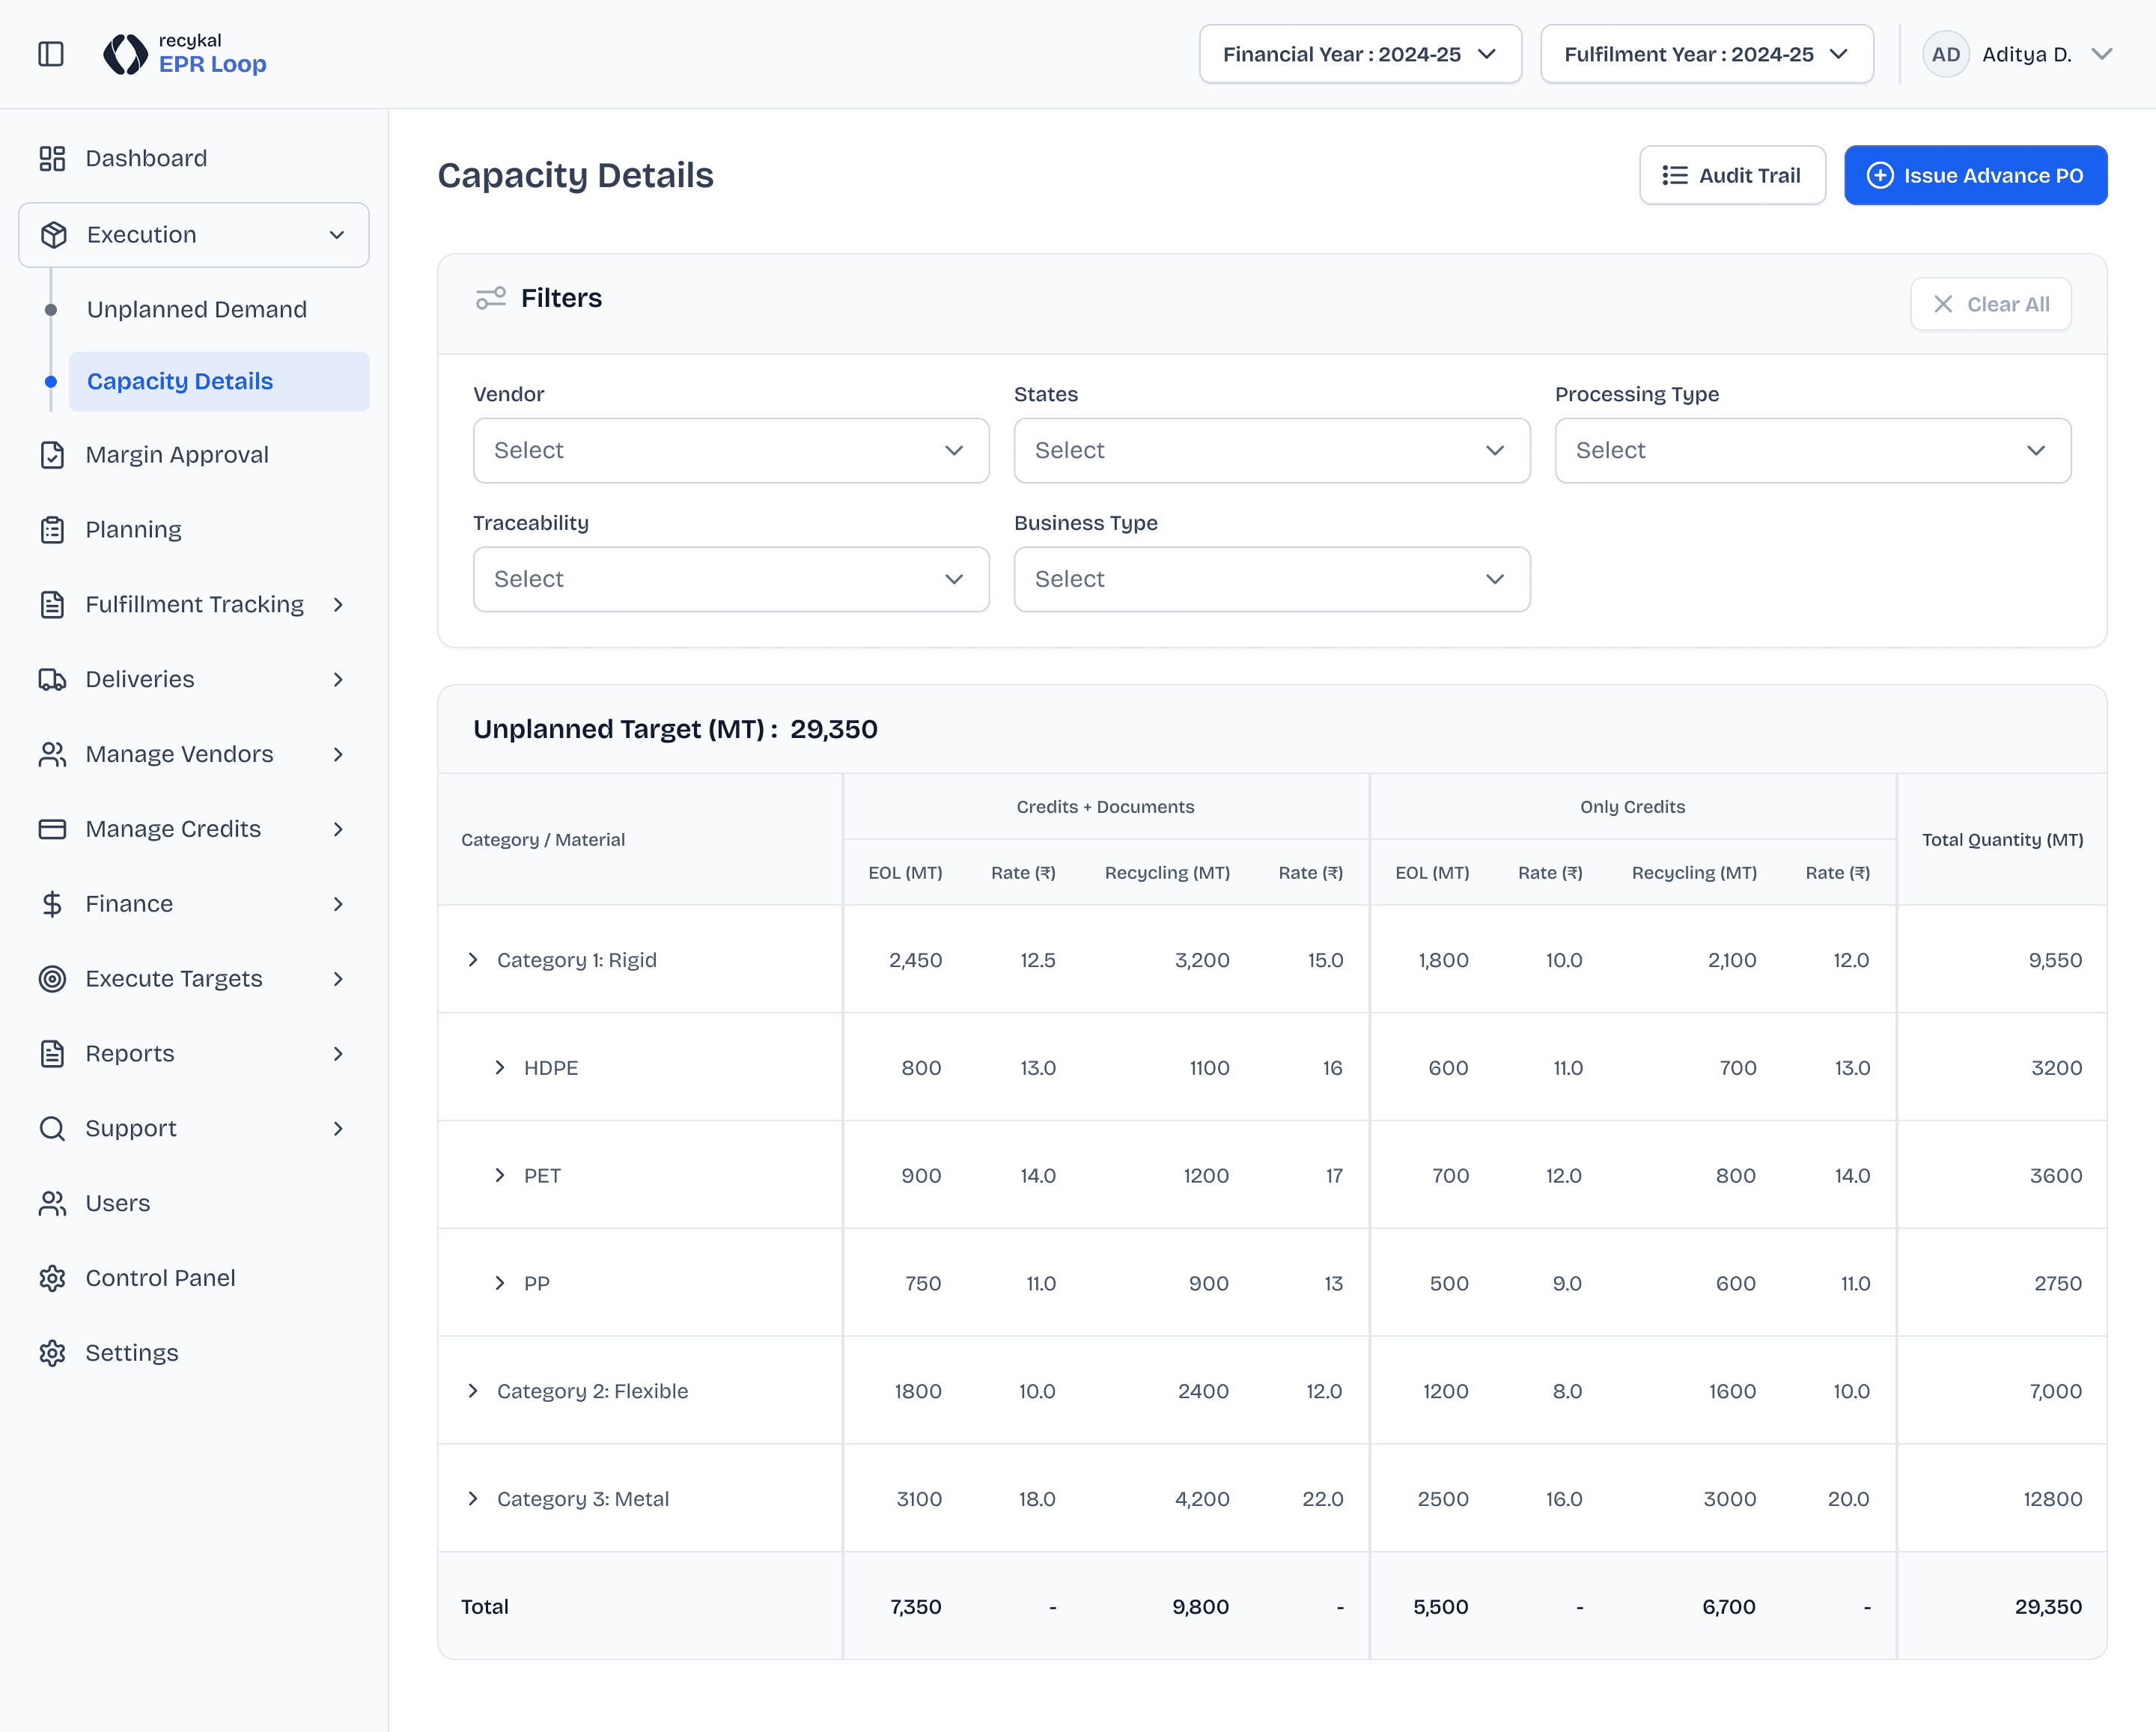Viewport: 2156px width, 1732px height.
Task: Click the Finance dollar icon
Action: pos(52,904)
